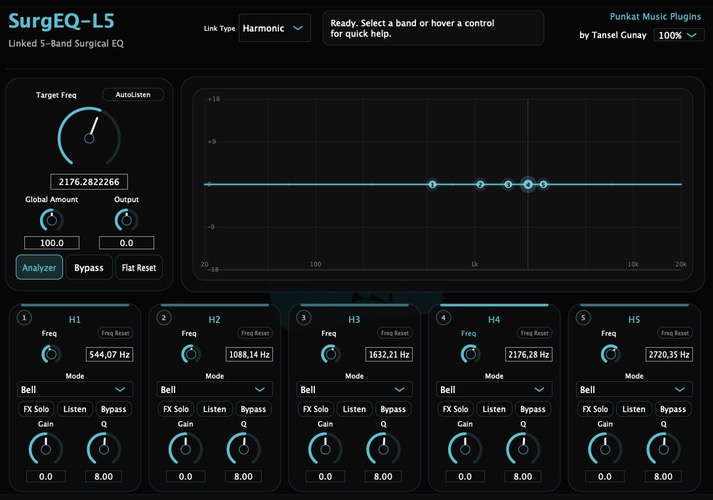Click the Output value field 0.0
The image size is (713, 500).
126,243
